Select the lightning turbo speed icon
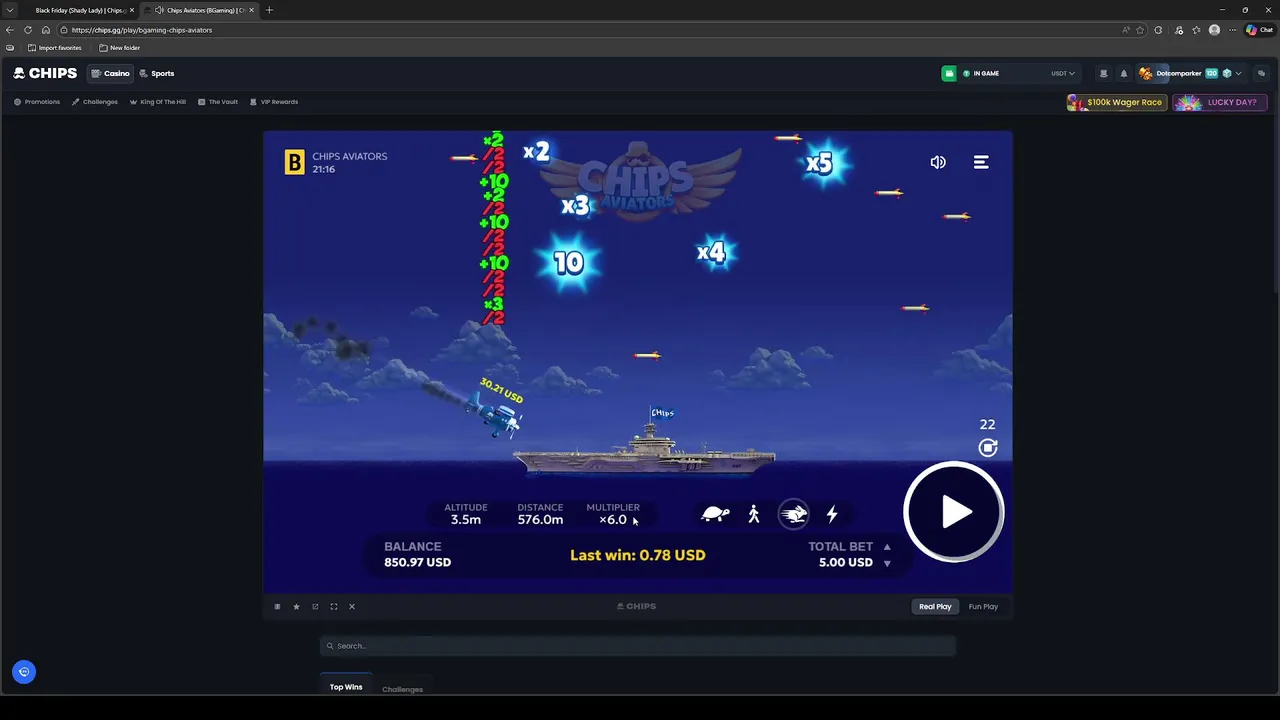The height and width of the screenshot is (720, 1280). pyautogui.click(x=831, y=514)
